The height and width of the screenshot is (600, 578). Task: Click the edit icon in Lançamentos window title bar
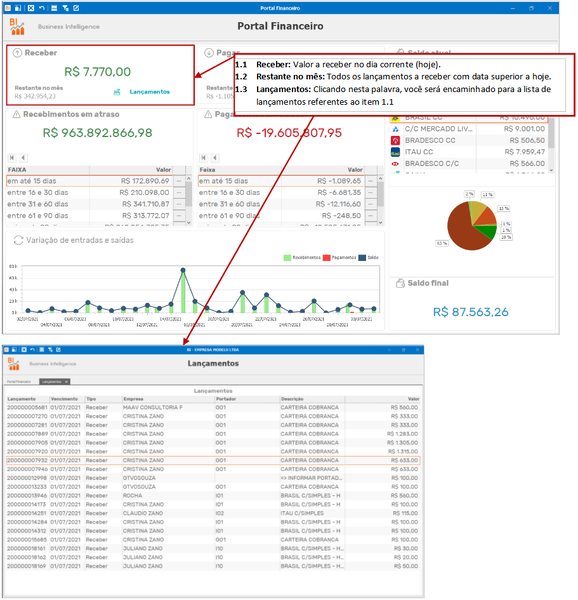tap(59, 350)
